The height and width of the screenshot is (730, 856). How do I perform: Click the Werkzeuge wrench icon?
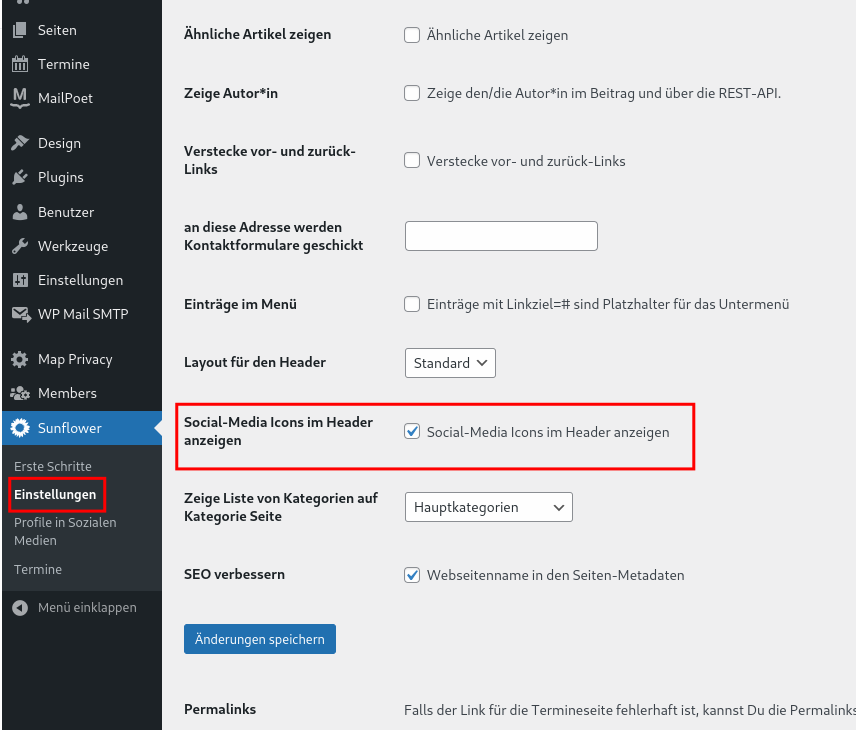(20, 246)
